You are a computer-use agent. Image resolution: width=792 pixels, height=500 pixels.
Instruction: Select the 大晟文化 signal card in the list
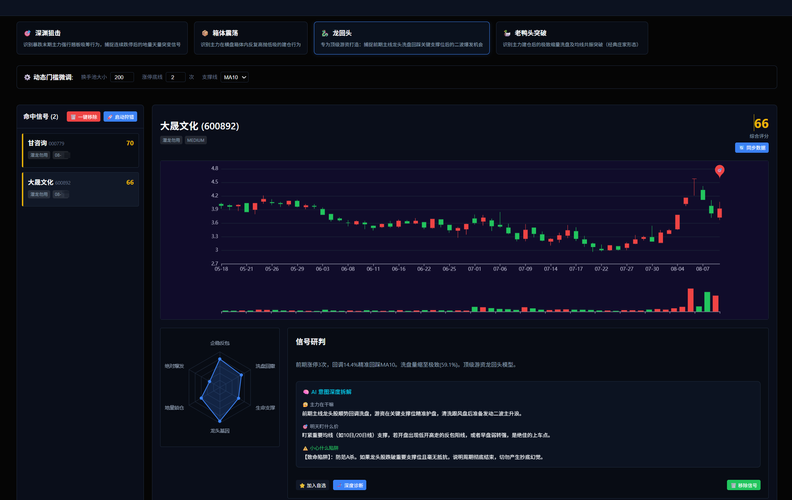point(80,189)
